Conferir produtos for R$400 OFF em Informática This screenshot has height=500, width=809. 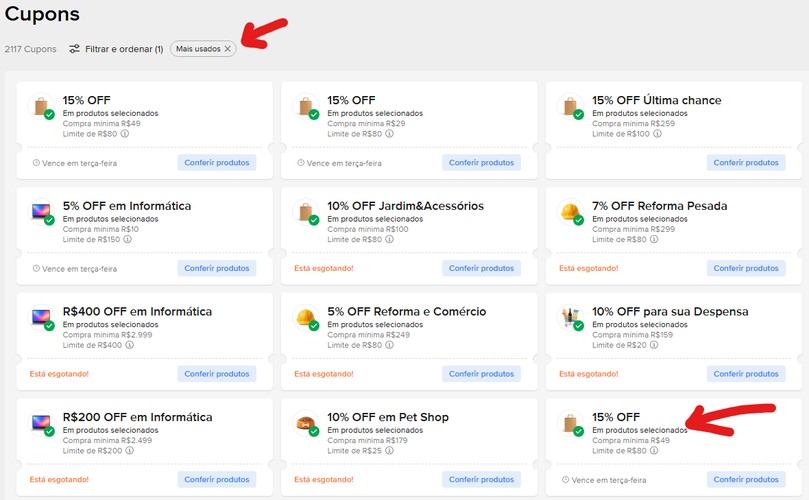pos(217,374)
